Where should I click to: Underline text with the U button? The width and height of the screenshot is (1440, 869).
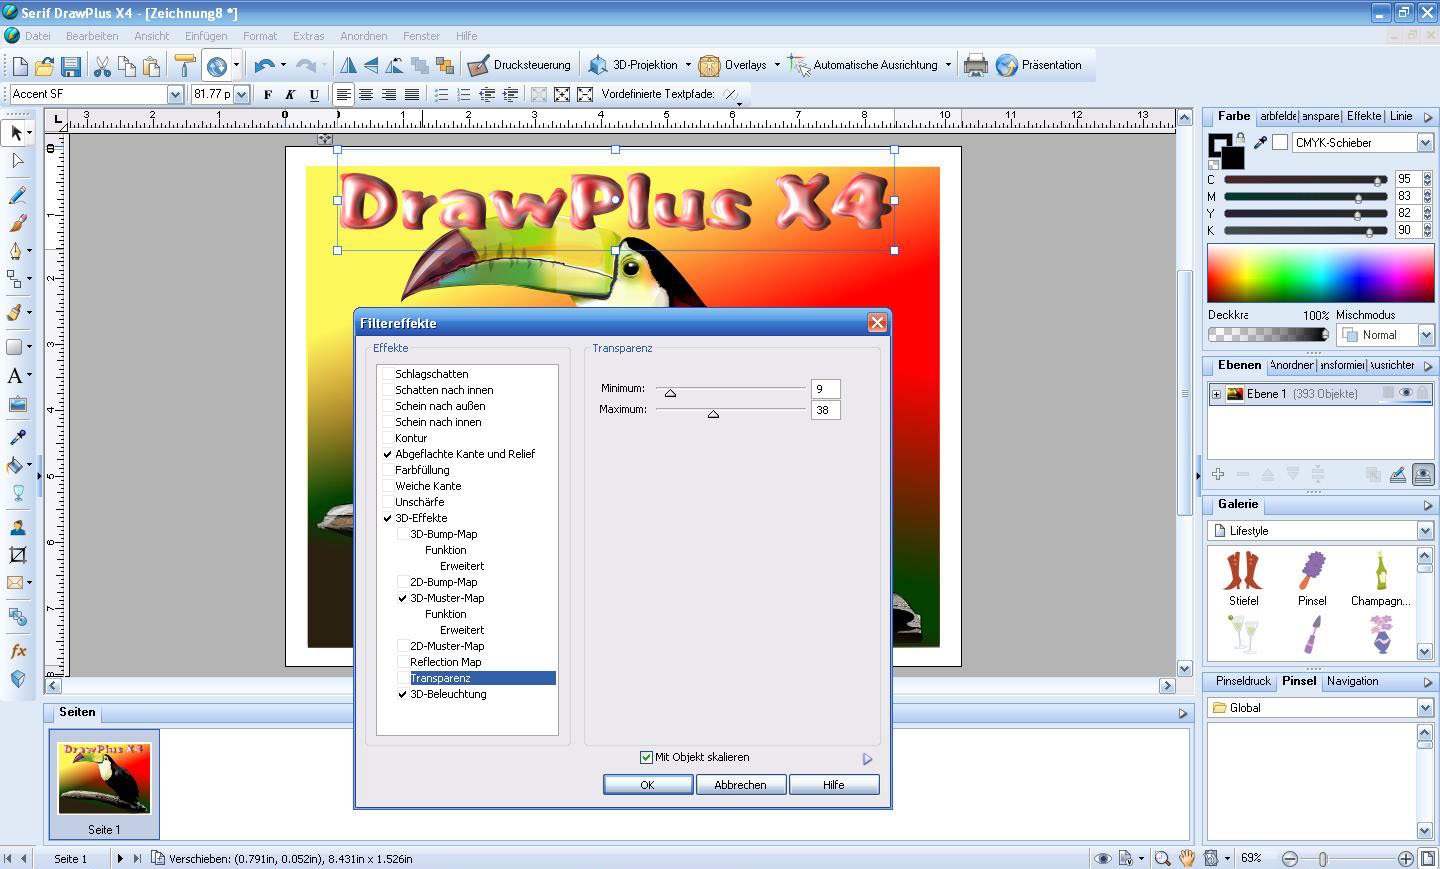pos(314,94)
